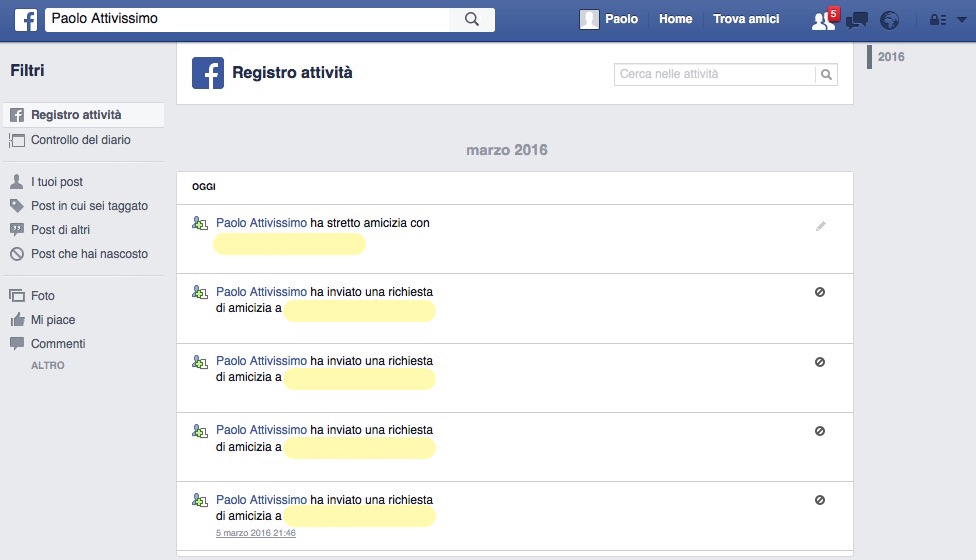976x560 pixels.
Task: Click the pencil edit icon on friendship entry
Action: point(820,226)
